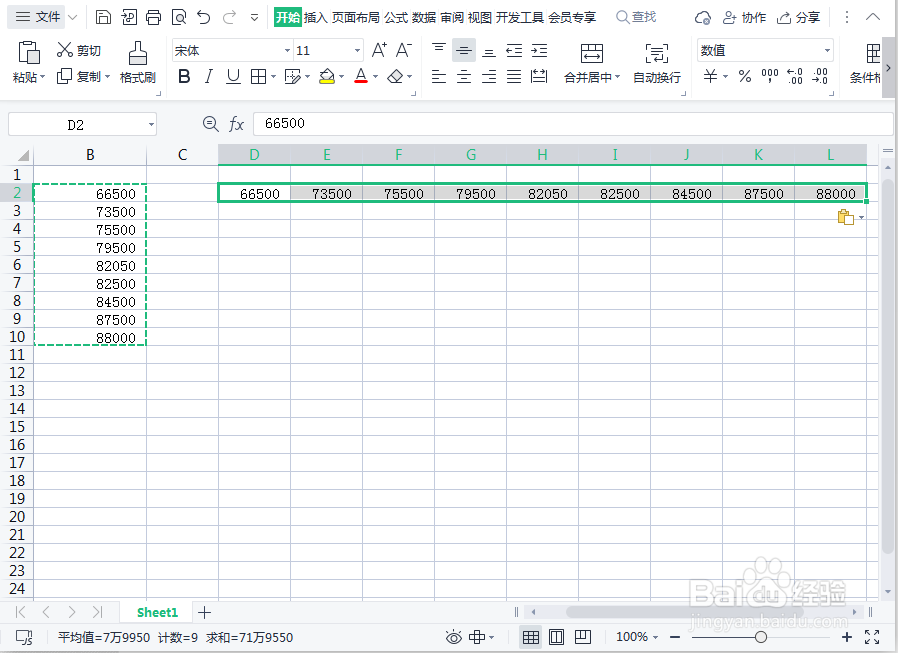The height and width of the screenshot is (653, 898).
Task: Toggle underline formatting
Action: click(x=233, y=77)
